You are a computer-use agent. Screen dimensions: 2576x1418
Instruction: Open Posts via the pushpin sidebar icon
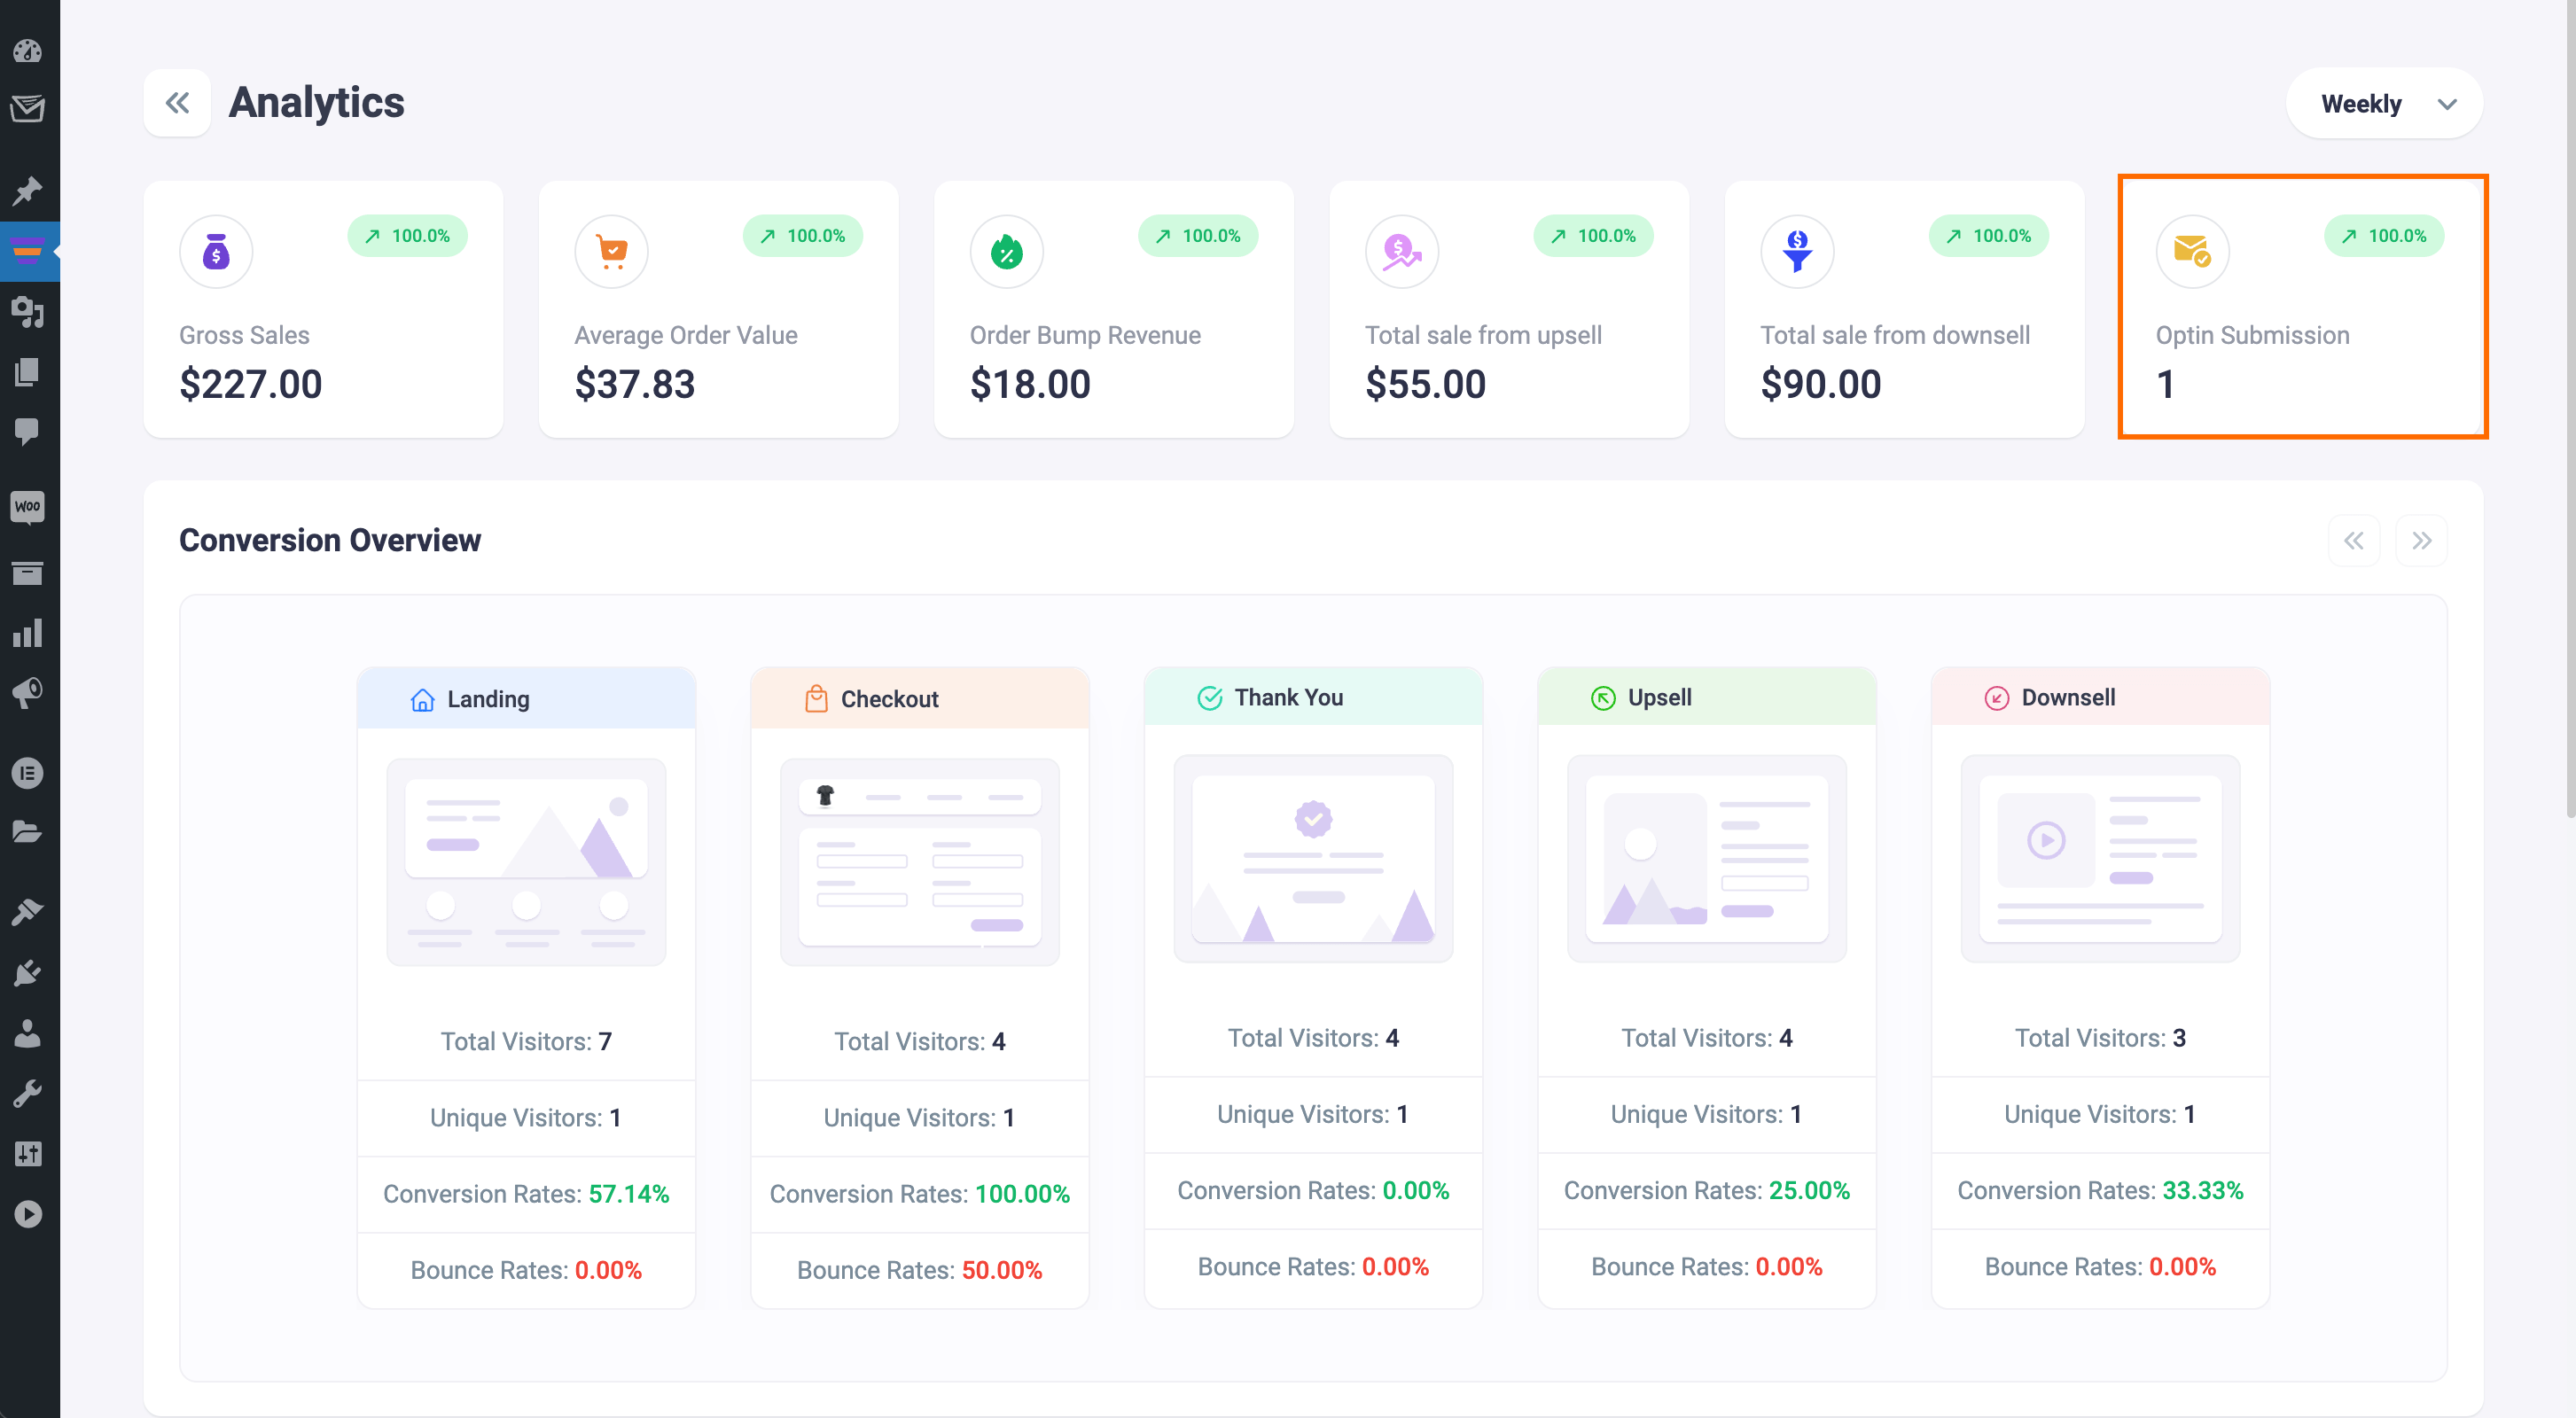tap(28, 191)
